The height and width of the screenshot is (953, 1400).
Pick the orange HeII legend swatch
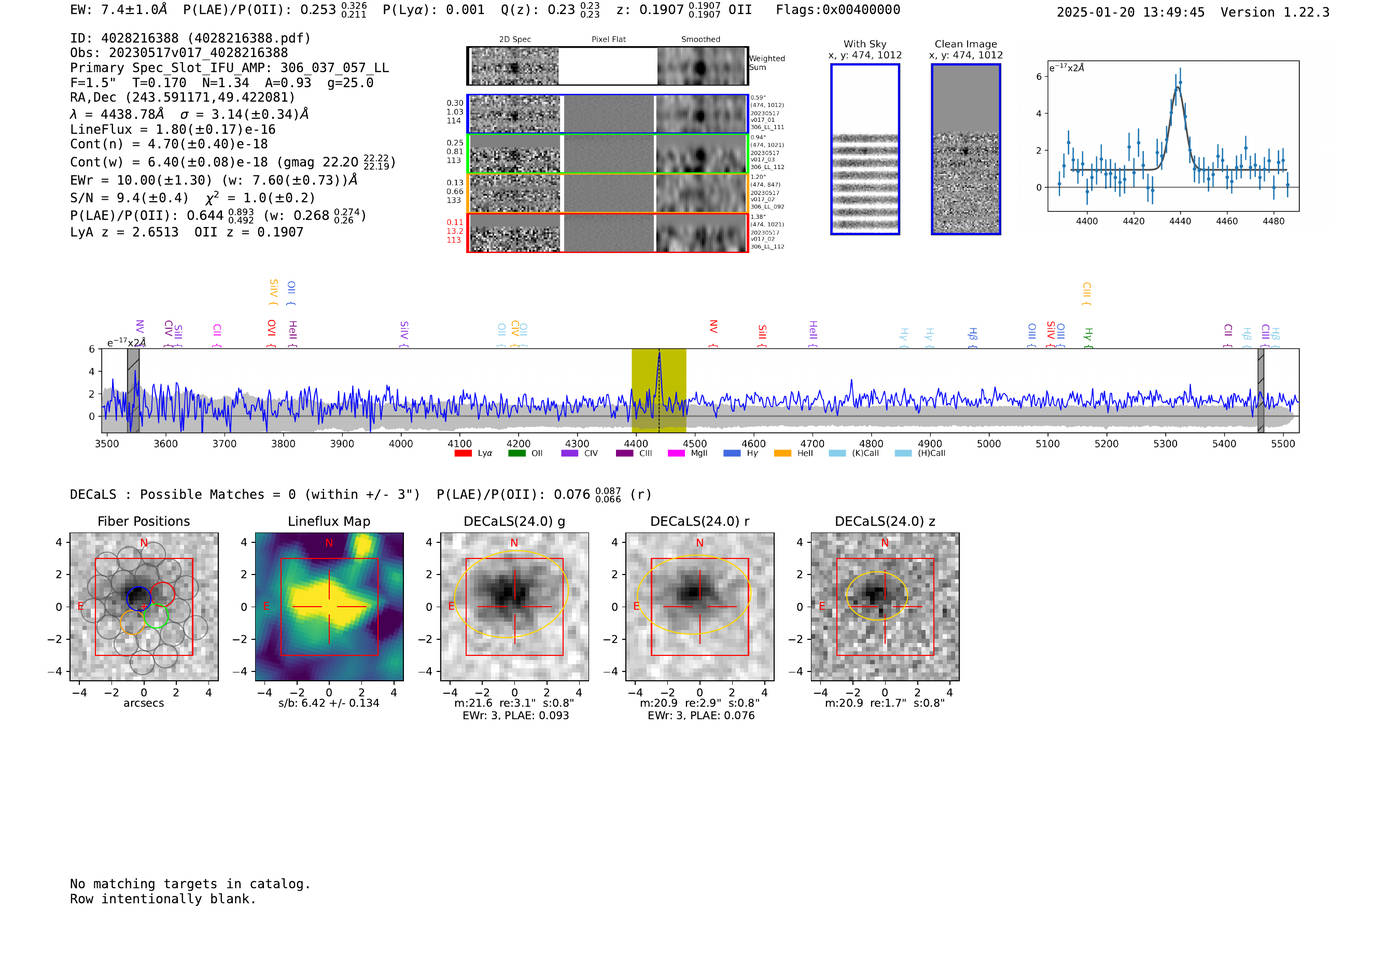click(x=782, y=453)
